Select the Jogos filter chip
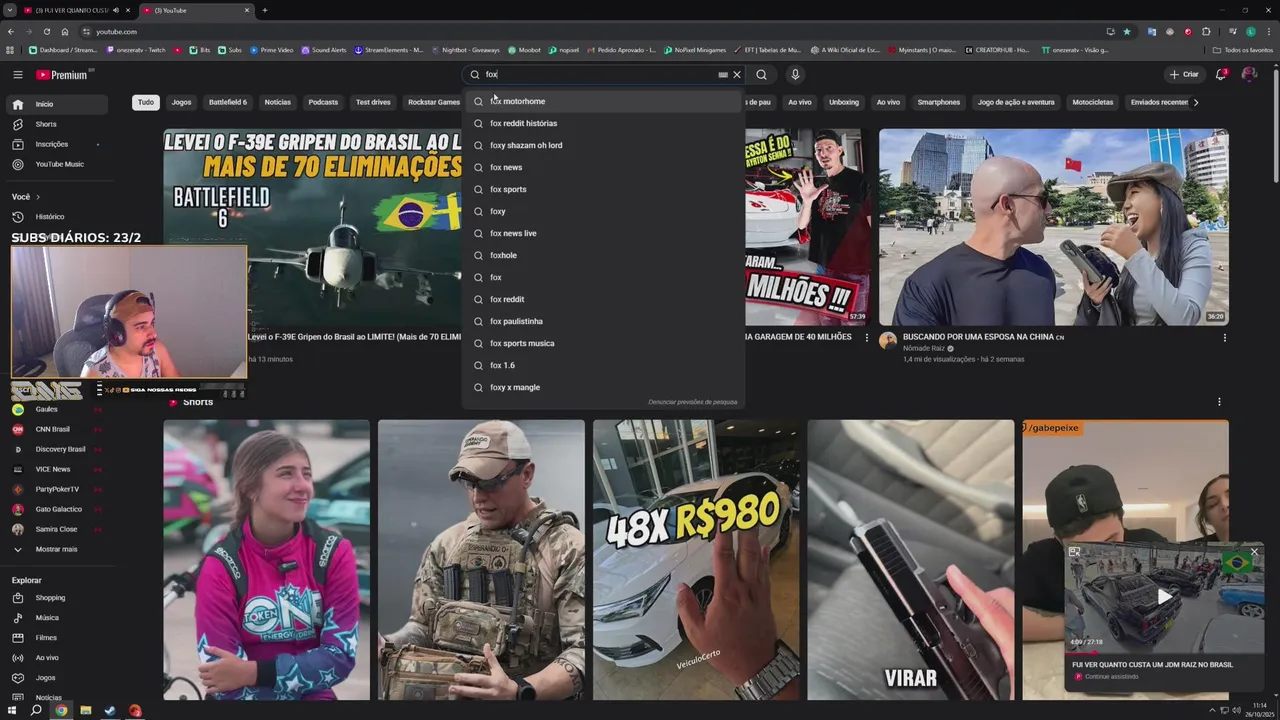Viewport: 1280px width, 720px height. pos(181,102)
